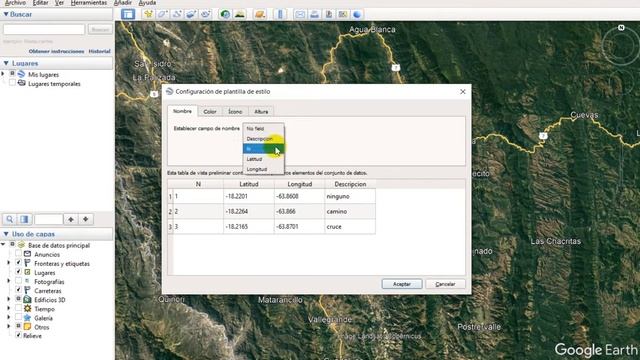Choose 'Latitud' in name field dropdown
The width and height of the screenshot is (640, 360).
[263, 159]
